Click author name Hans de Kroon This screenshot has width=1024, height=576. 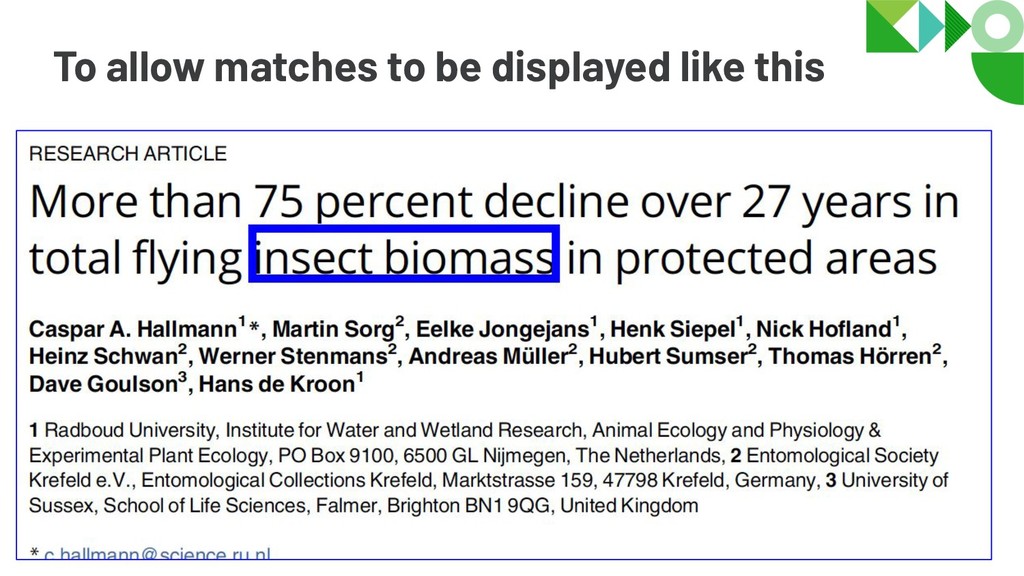[x=276, y=384]
